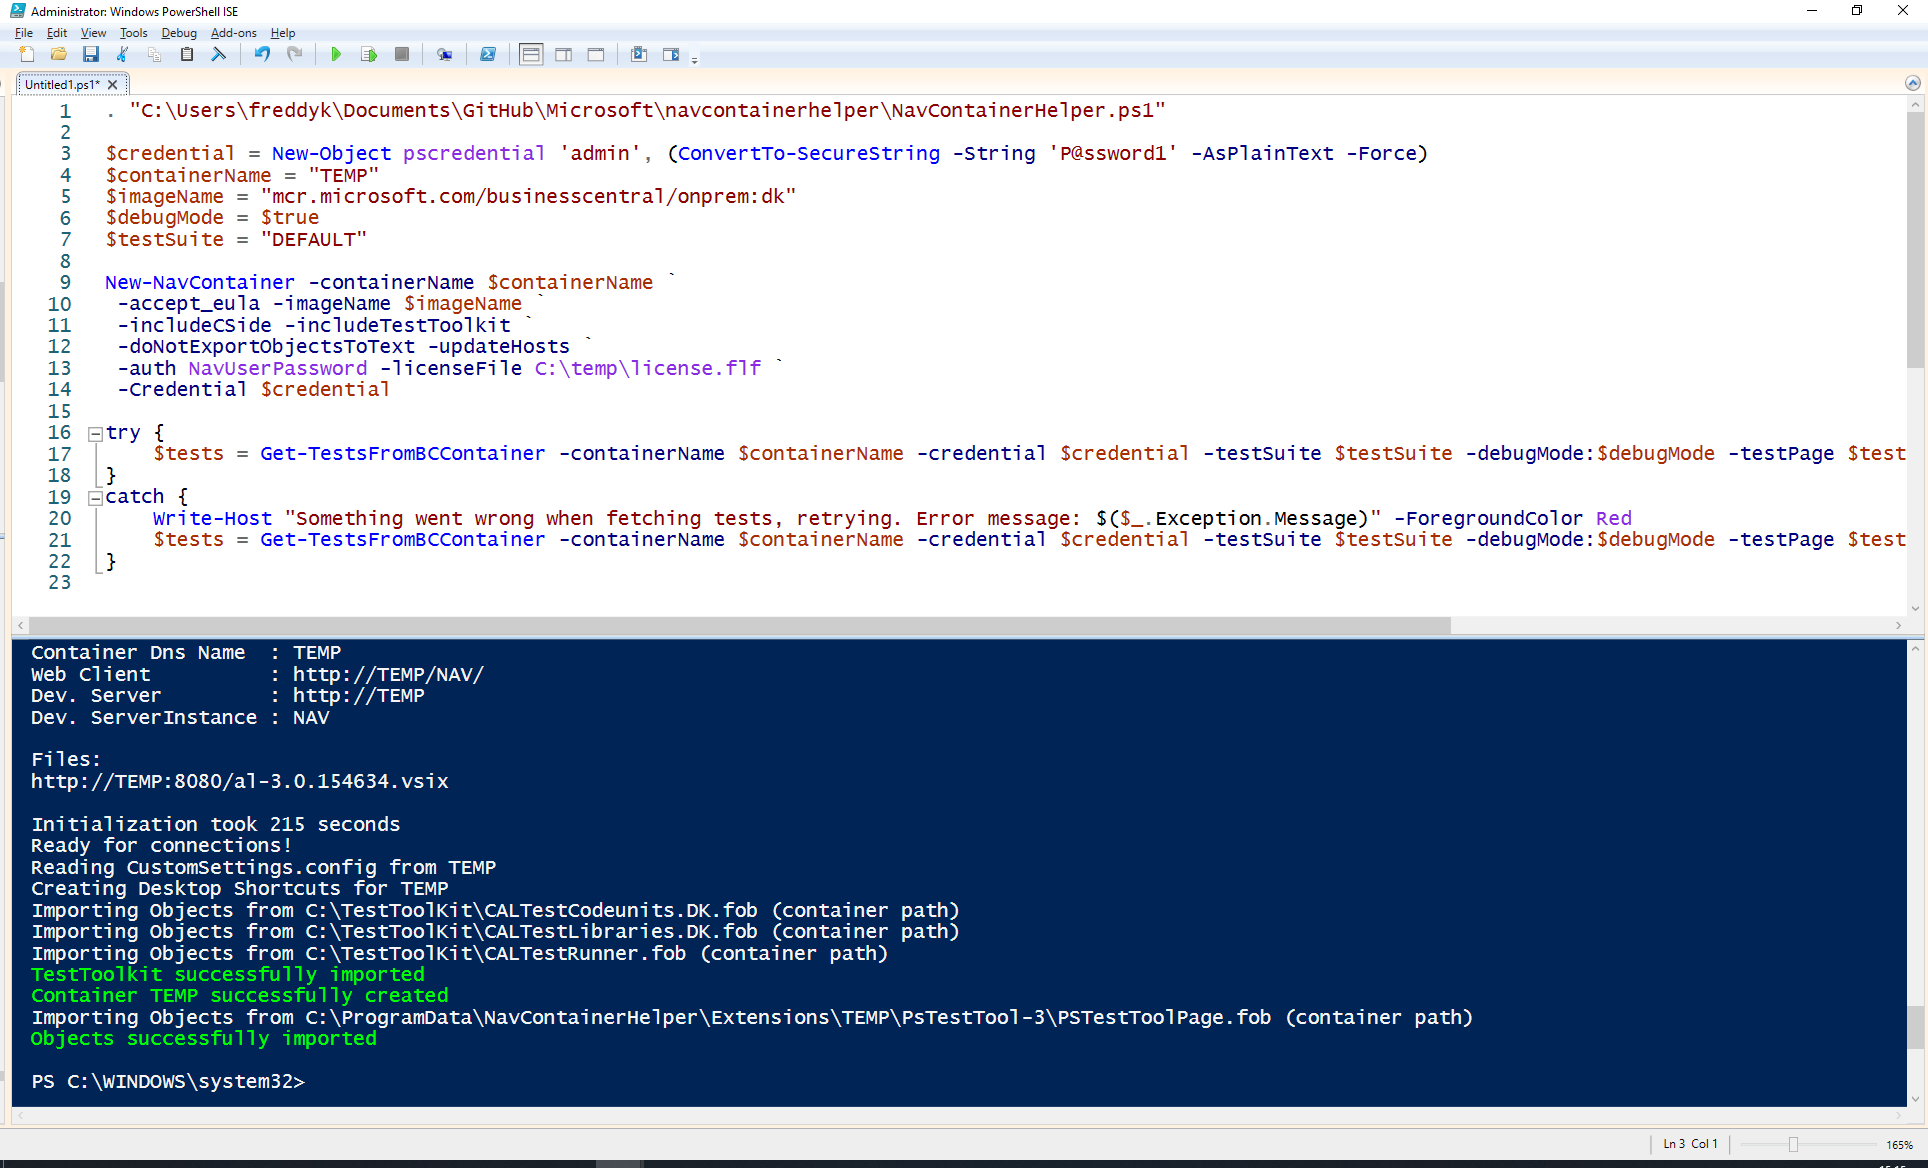Open the Debug menu

[x=179, y=33]
